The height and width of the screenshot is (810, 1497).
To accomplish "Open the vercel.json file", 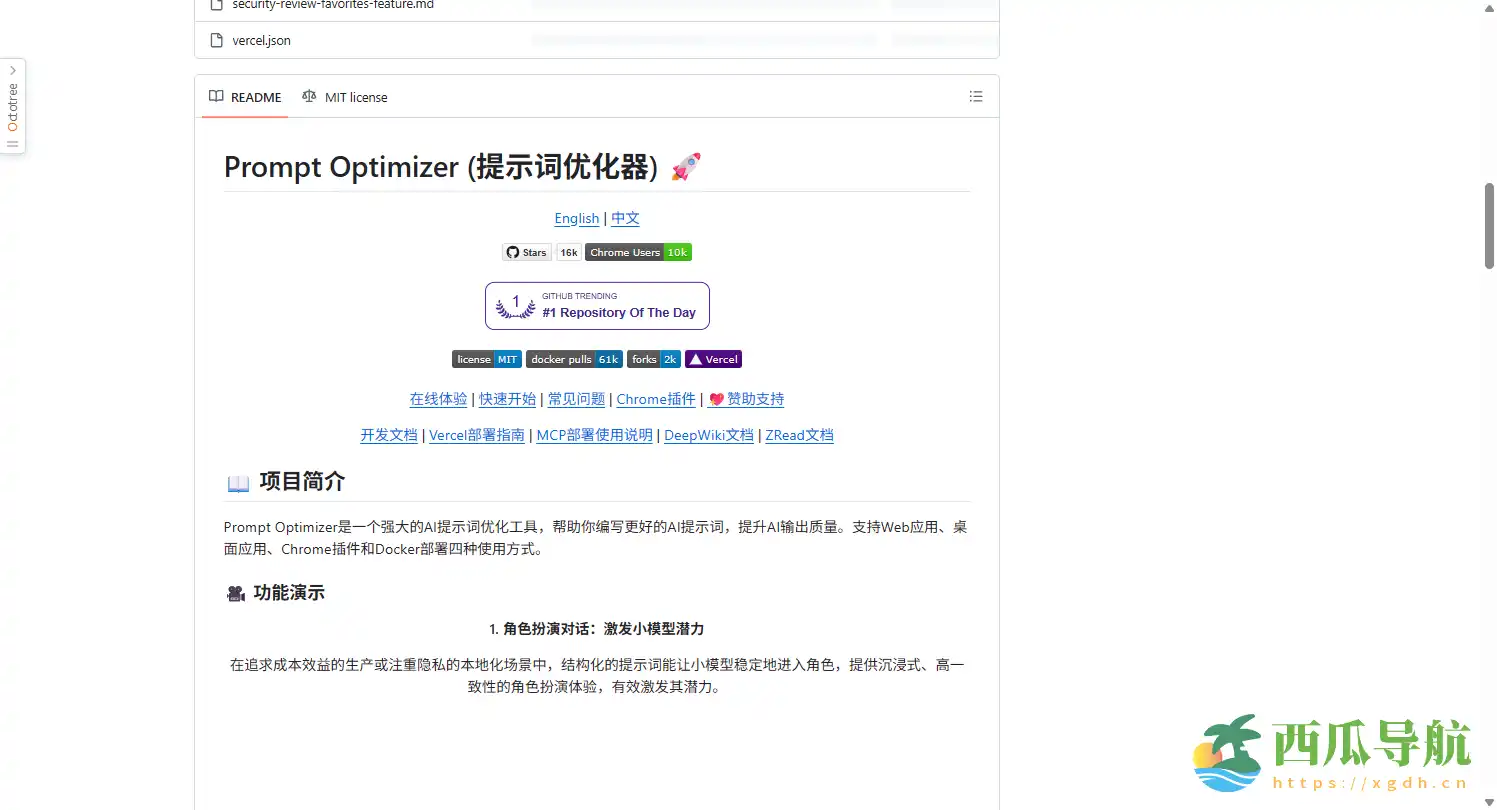I will pos(261,41).
